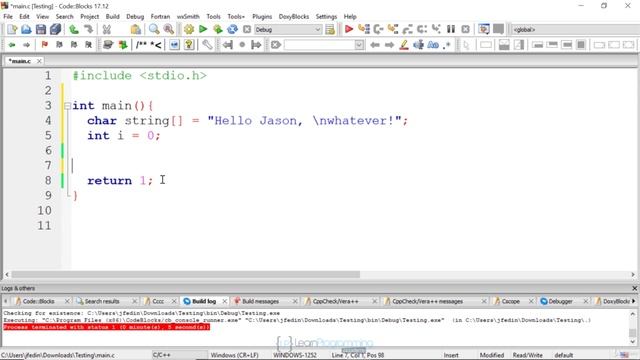
Task: Select the main.c editor tab
Action: tap(20, 61)
